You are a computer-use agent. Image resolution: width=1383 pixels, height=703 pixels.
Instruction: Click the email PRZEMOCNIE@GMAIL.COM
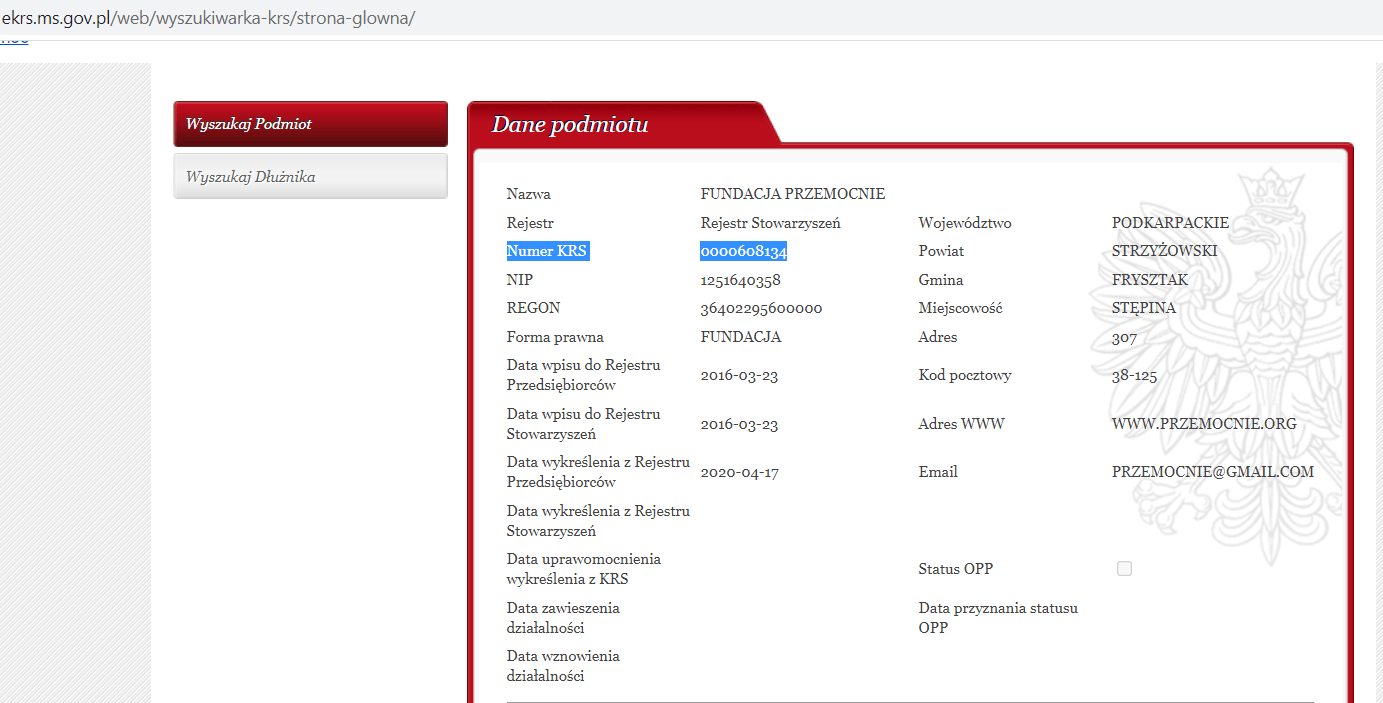pyautogui.click(x=1213, y=472)
